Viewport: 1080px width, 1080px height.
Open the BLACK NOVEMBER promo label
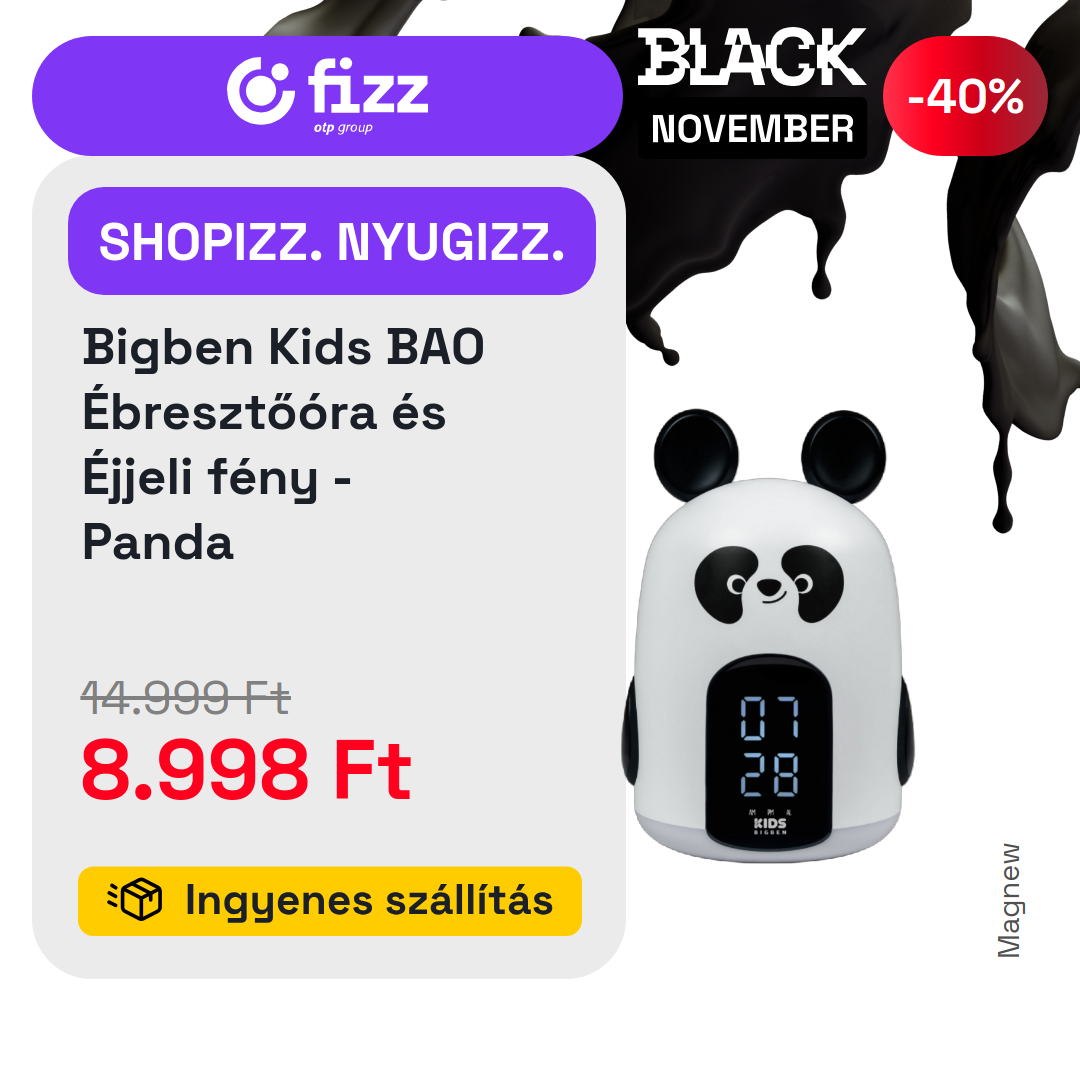[752, 93]
